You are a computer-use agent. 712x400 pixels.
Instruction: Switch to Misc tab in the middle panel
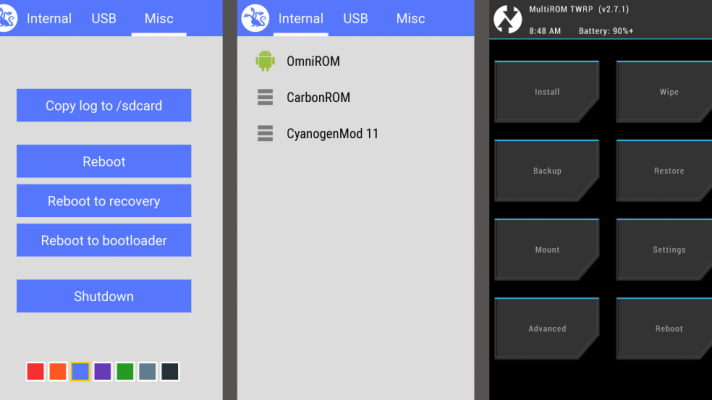(410, 19)
